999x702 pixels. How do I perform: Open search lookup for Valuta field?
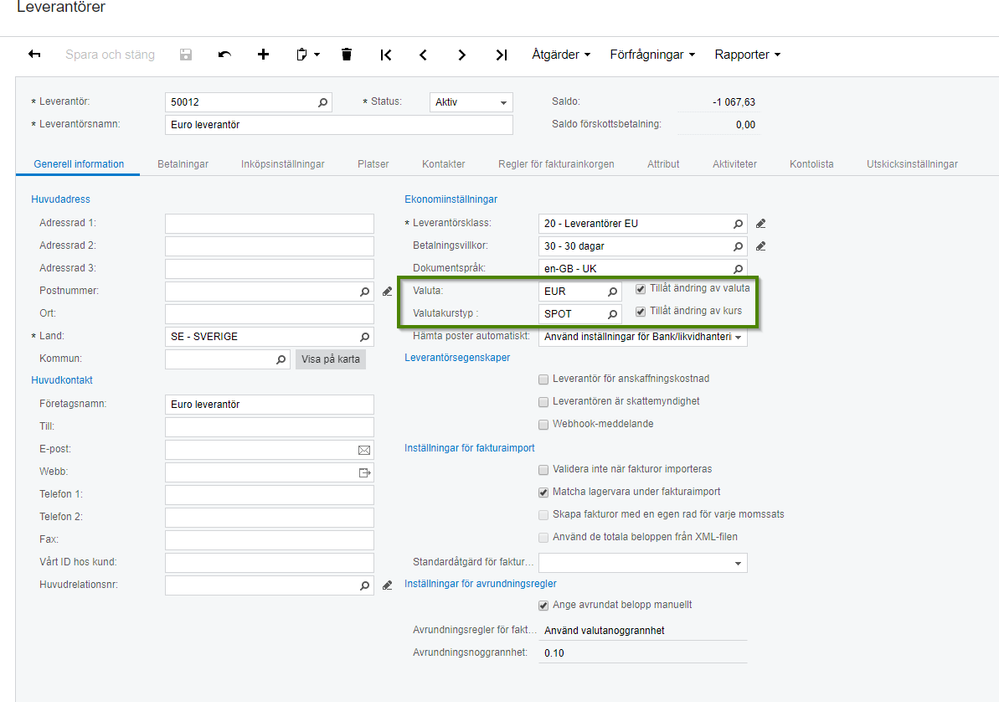point(612,291)
